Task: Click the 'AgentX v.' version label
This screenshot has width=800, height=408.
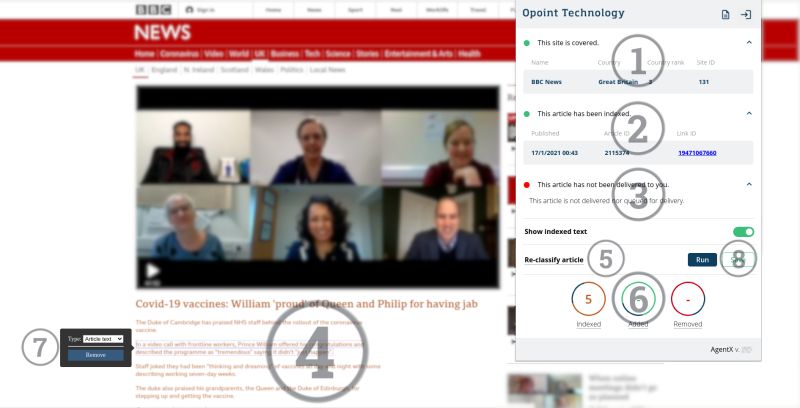Action: 725,349
